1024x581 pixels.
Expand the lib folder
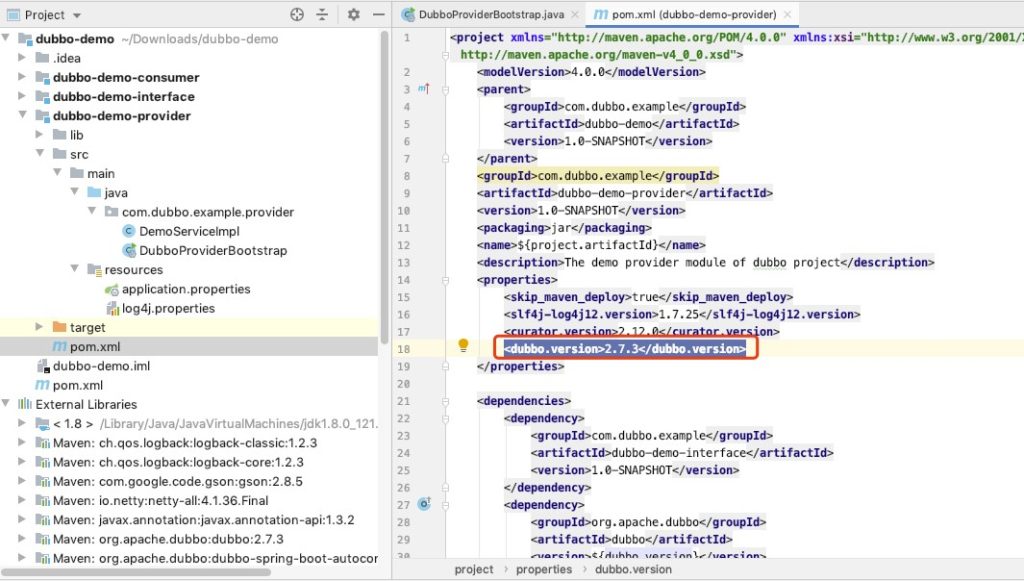point(39,134)
